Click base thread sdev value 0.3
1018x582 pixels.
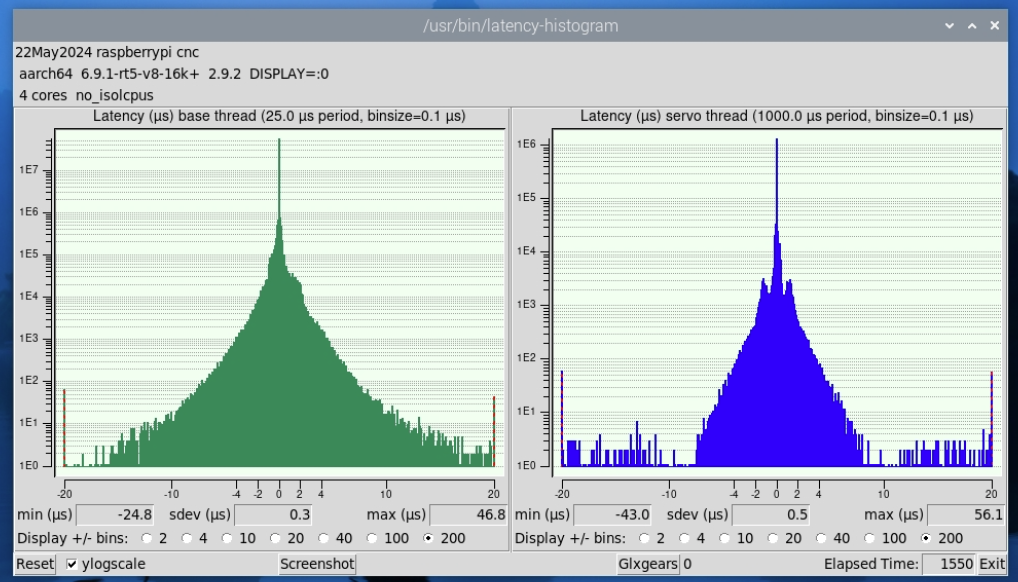273,515
